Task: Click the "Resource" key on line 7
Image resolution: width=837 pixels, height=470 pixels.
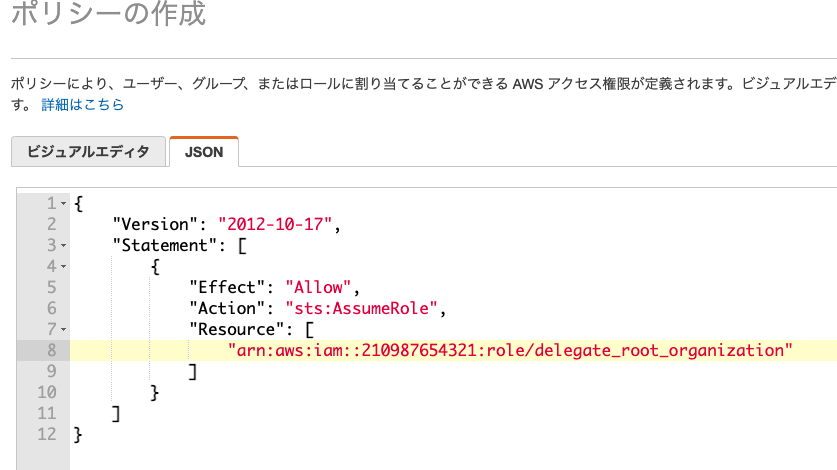Action: 236,330
